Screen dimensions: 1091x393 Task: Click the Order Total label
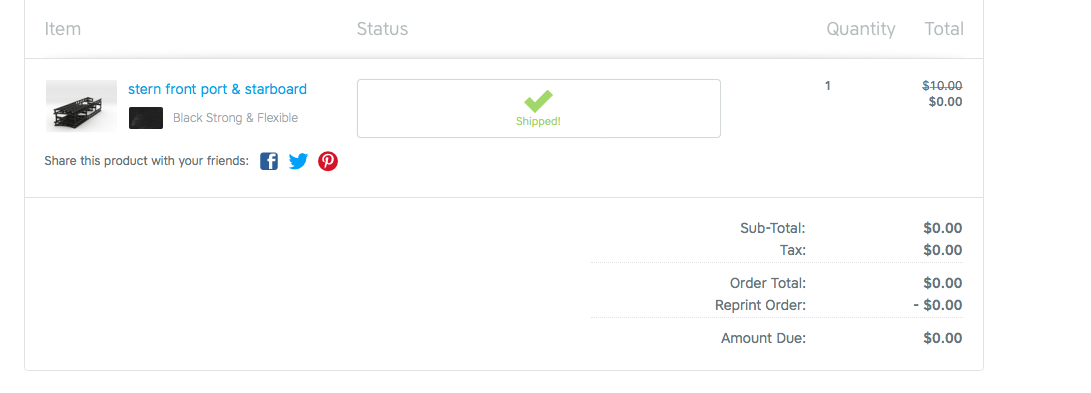pos(767,284)
